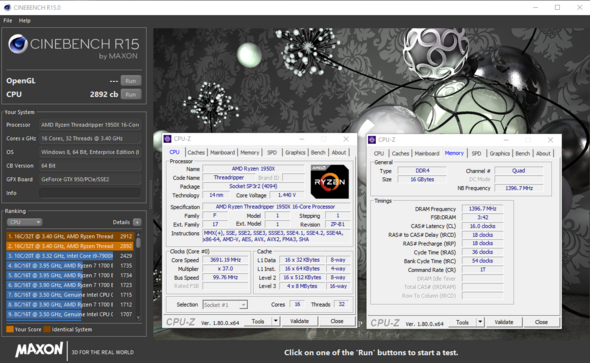Open the Socket #1 selection dropdown
Image resolution: width=590 pixels, height=363 pixels.
tap(225, 305)
